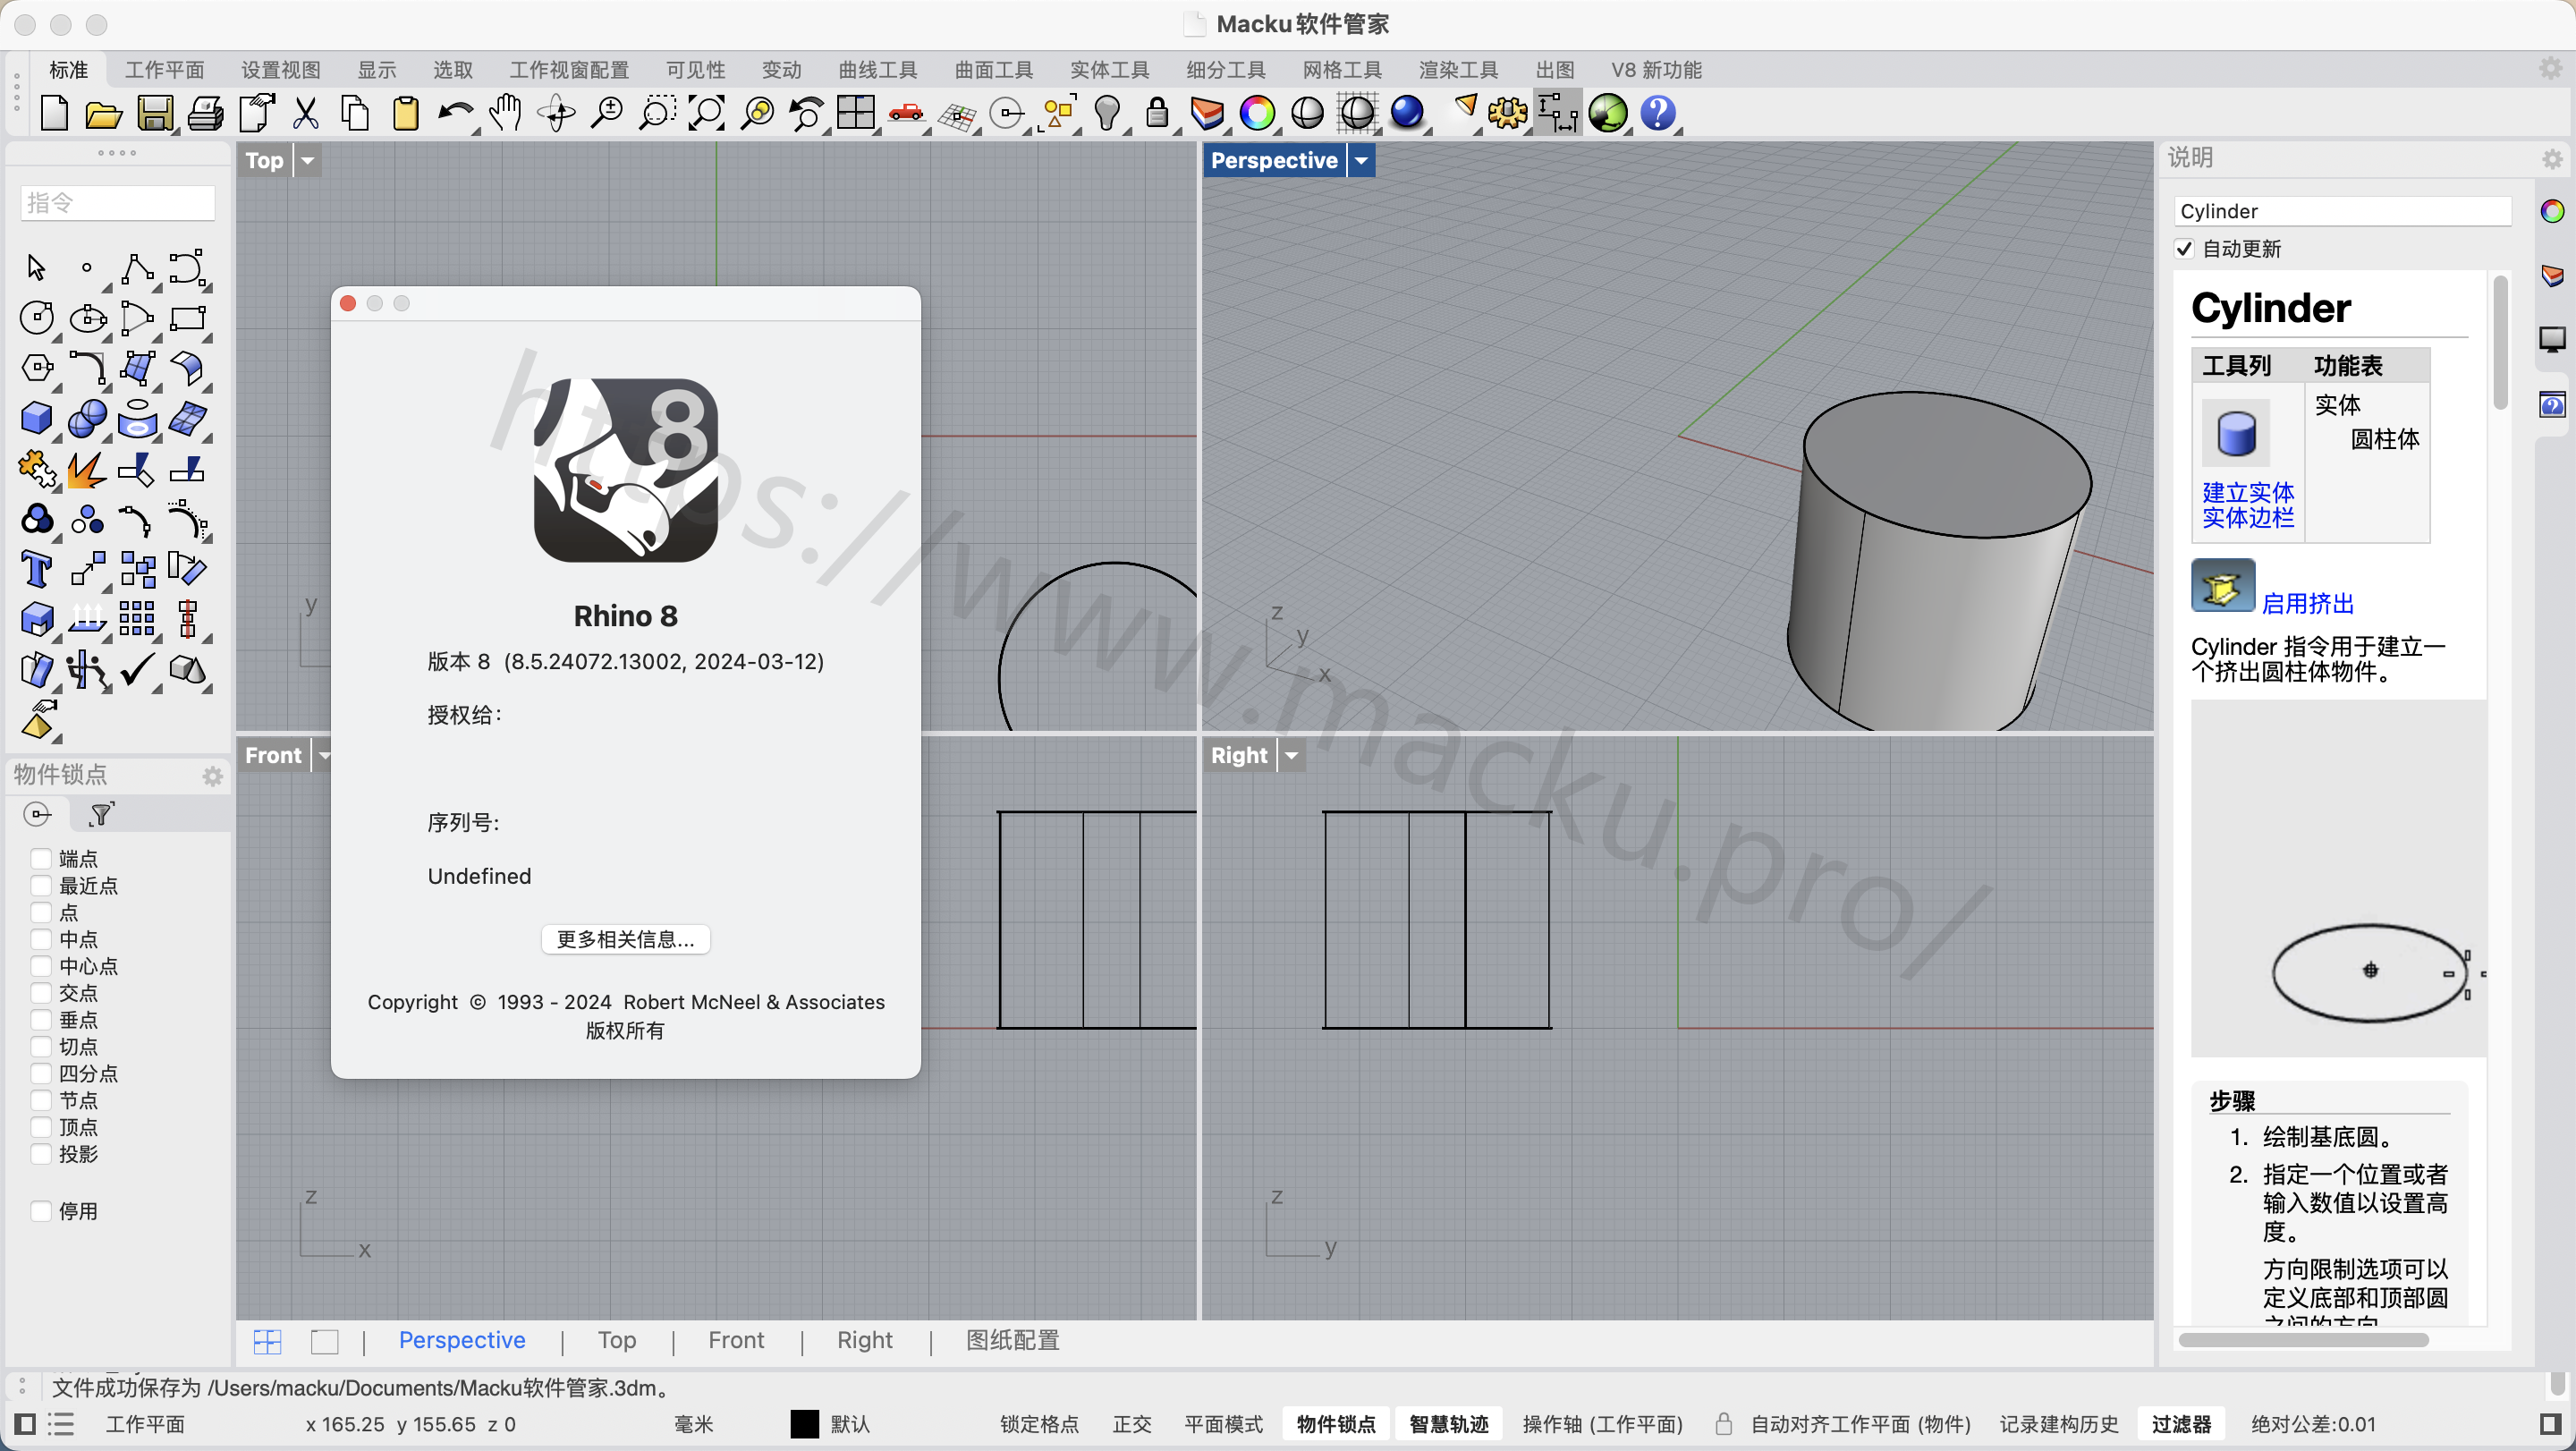Toggle 正交 in the status bar

point(1132,1424)
